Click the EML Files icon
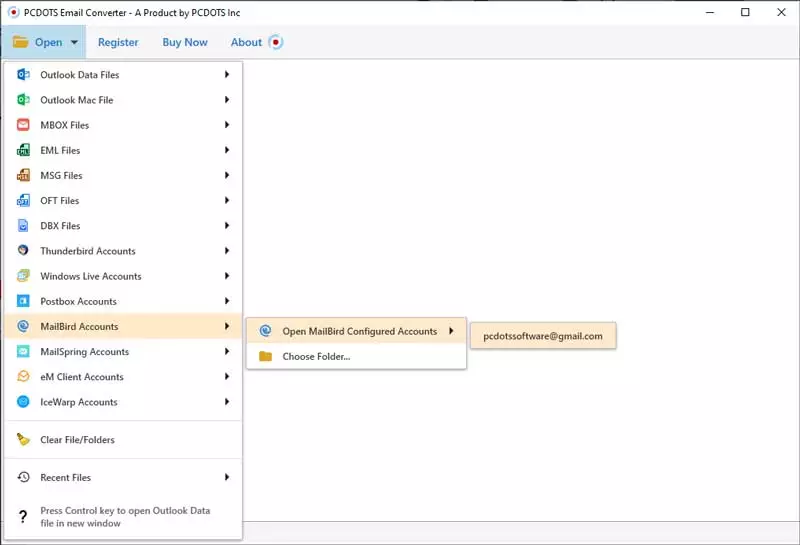This screenshot has height=545, width=800. pyautogui.click(x=23, y=150)
